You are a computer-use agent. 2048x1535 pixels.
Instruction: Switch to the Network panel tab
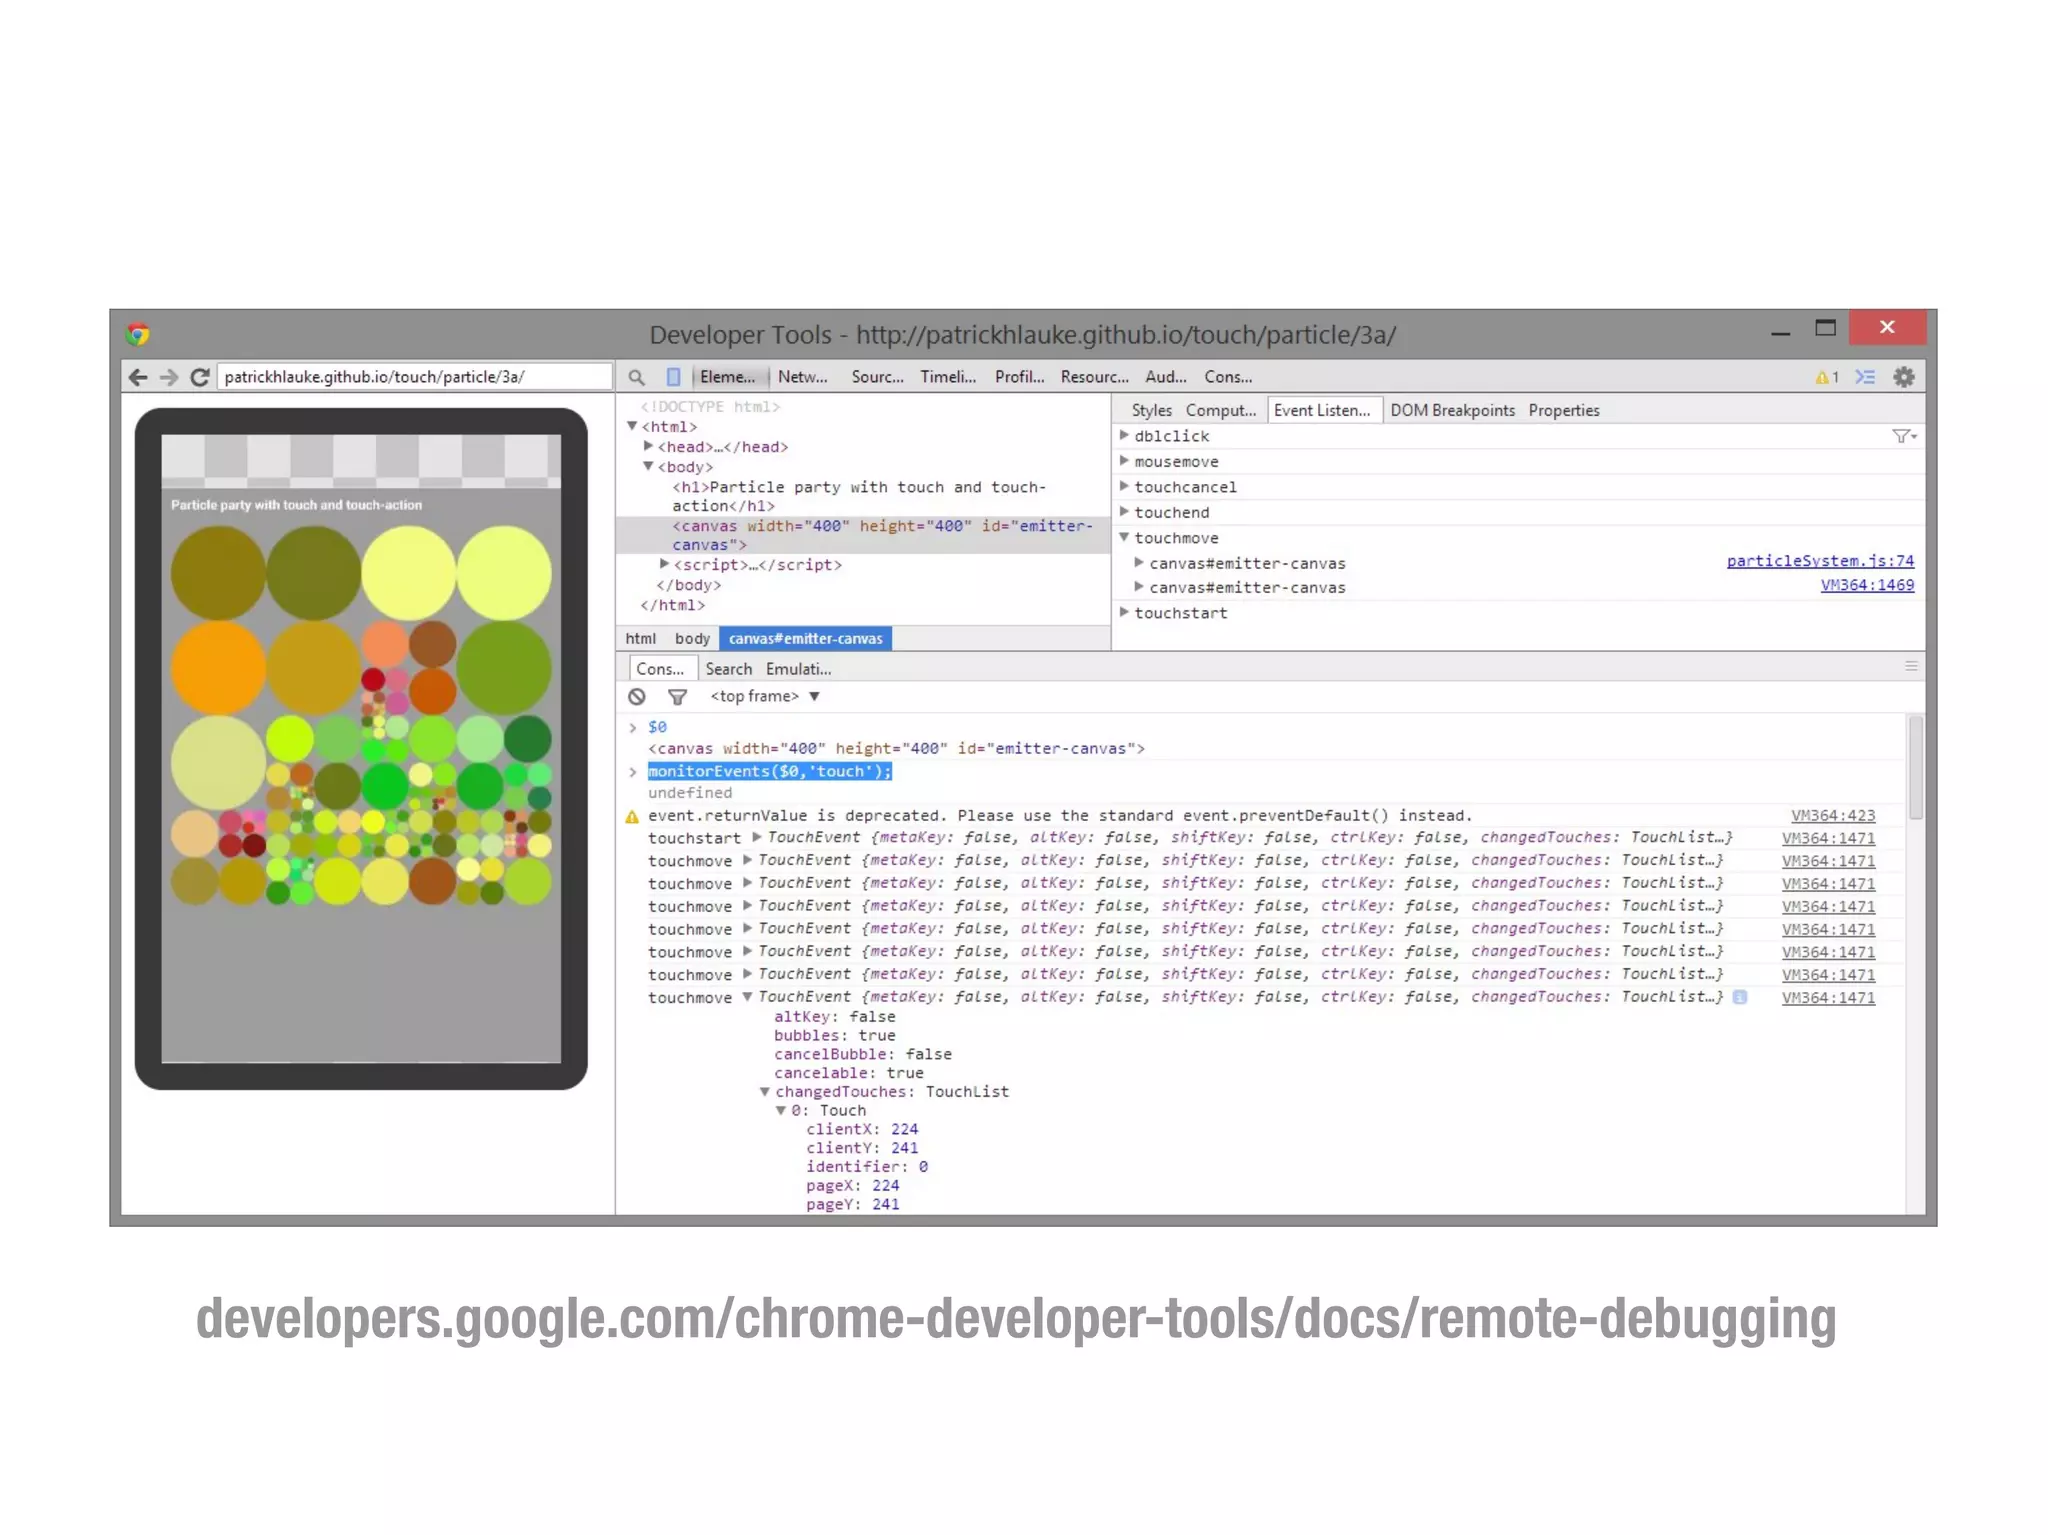pos(803,377)
